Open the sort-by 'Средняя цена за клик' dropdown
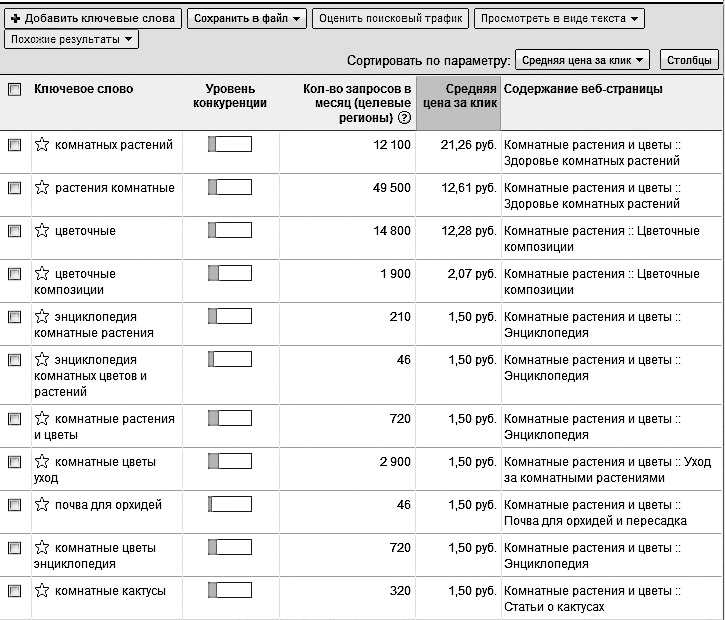725x620 pixels. click(582, 60)
